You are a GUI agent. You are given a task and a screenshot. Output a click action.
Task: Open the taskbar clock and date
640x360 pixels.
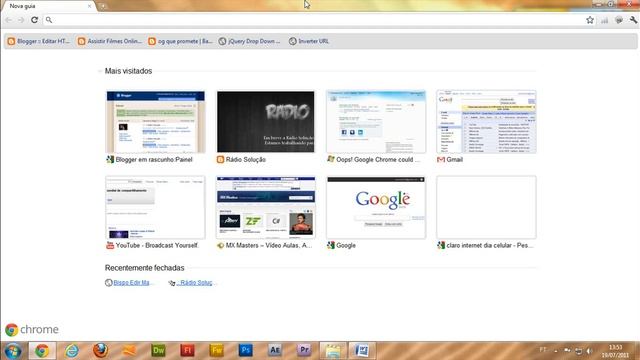615,351
